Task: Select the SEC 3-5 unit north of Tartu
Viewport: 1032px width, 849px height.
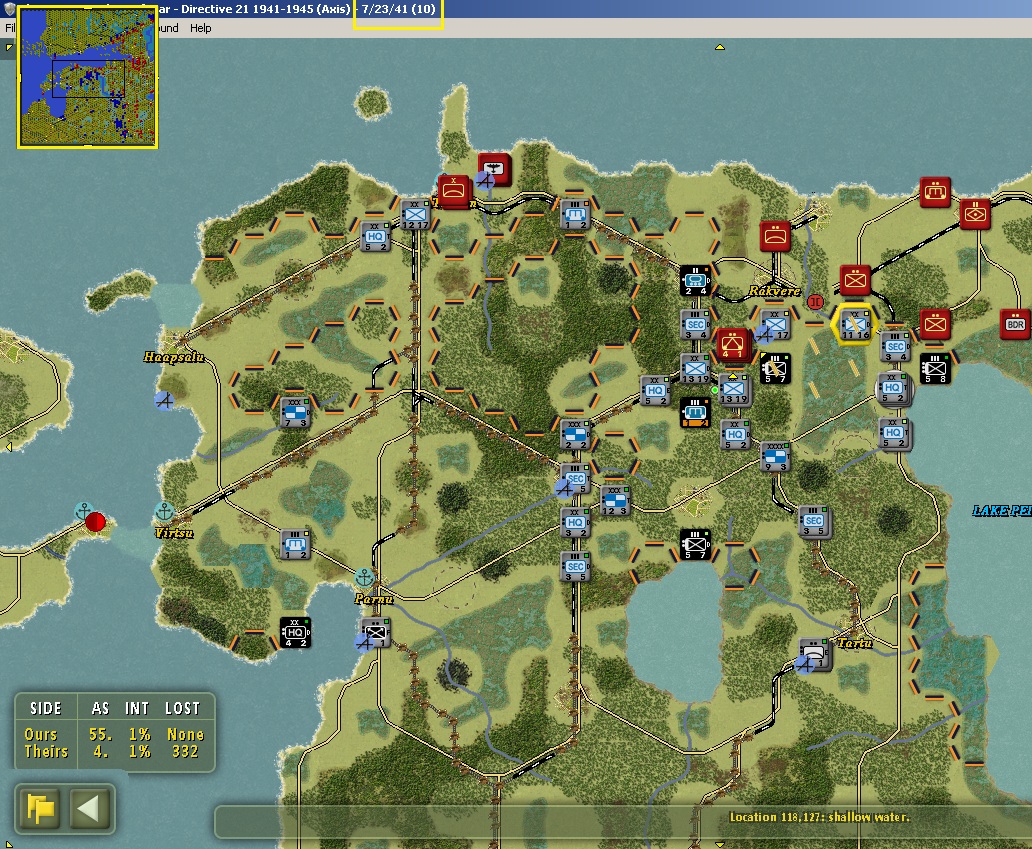Action: click(814, 522)
